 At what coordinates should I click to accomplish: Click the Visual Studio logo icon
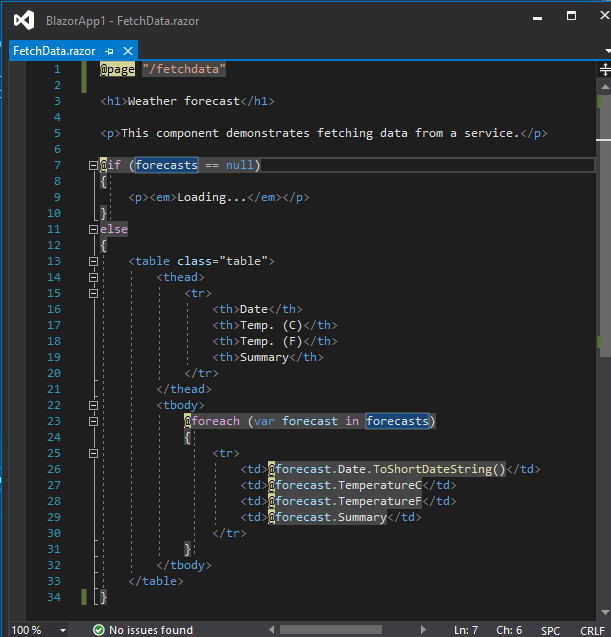click(x=24, y=19)
